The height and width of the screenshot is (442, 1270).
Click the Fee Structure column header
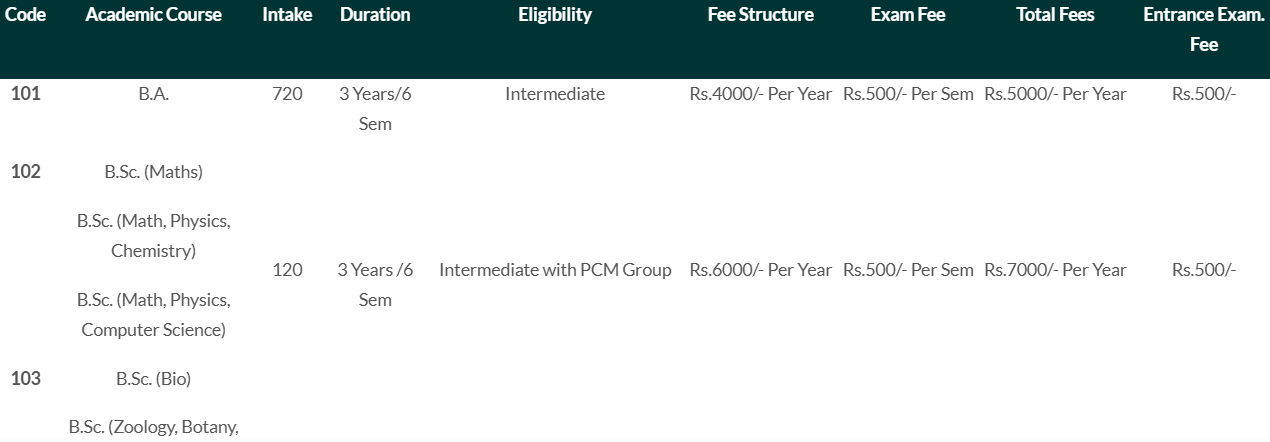click(x=760, y=15)
